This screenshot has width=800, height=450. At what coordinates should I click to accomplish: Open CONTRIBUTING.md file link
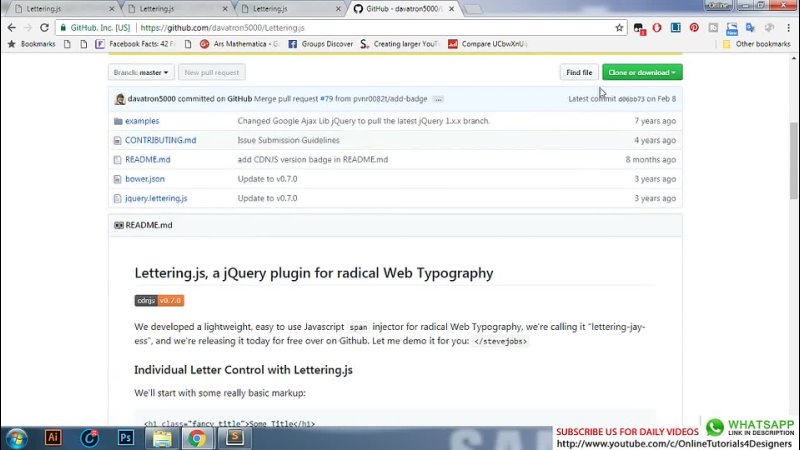(161, 140)
